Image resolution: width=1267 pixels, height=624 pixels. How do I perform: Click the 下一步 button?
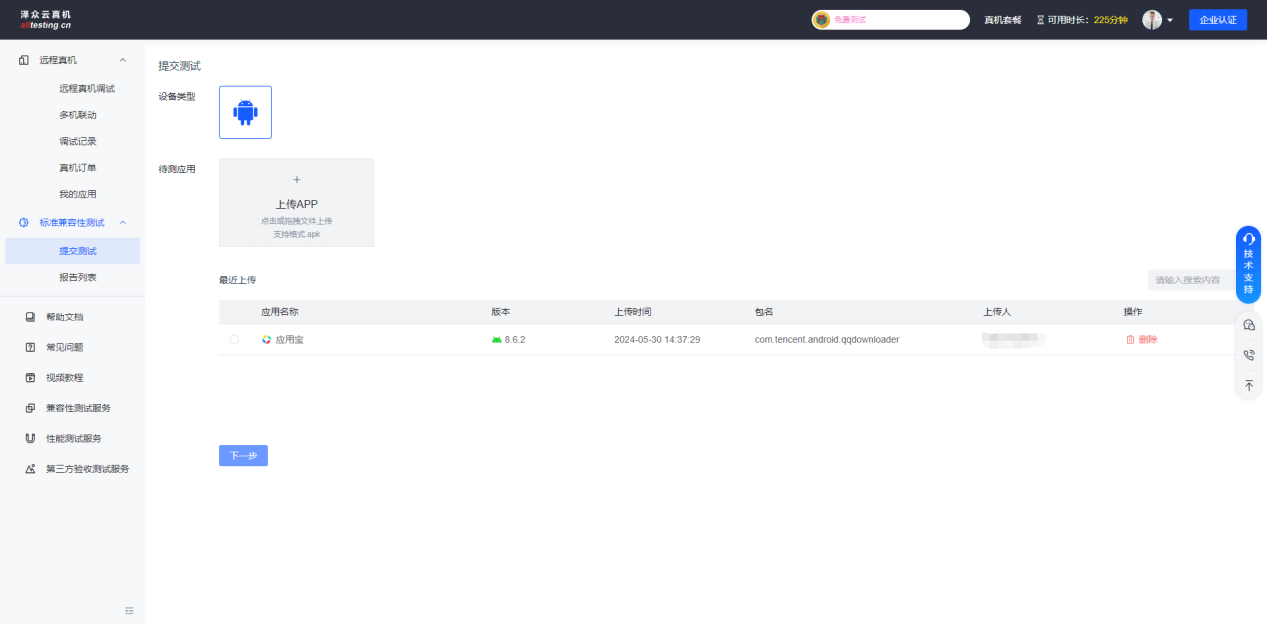click(243, 456)
